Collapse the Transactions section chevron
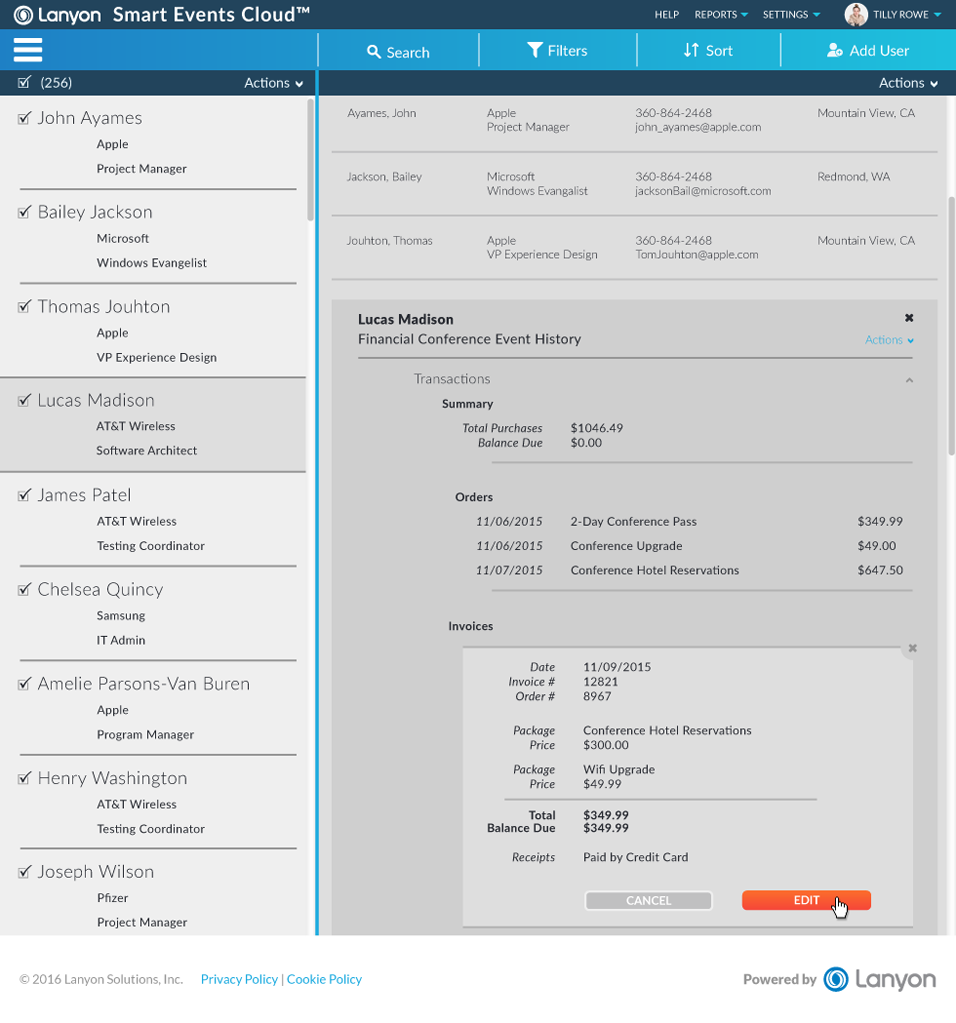Viewport: 956px width, 1023px height. (909, 380)
